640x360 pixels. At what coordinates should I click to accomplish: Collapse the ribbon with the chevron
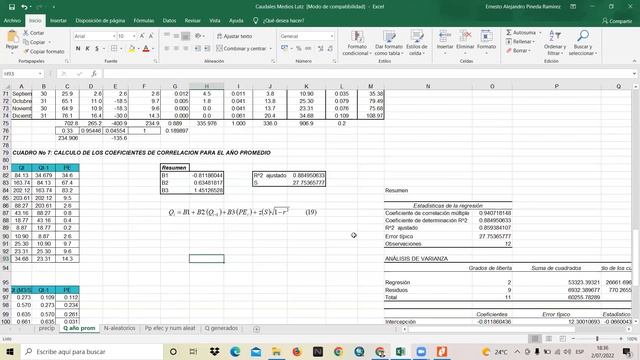click(x=634, y=61)
